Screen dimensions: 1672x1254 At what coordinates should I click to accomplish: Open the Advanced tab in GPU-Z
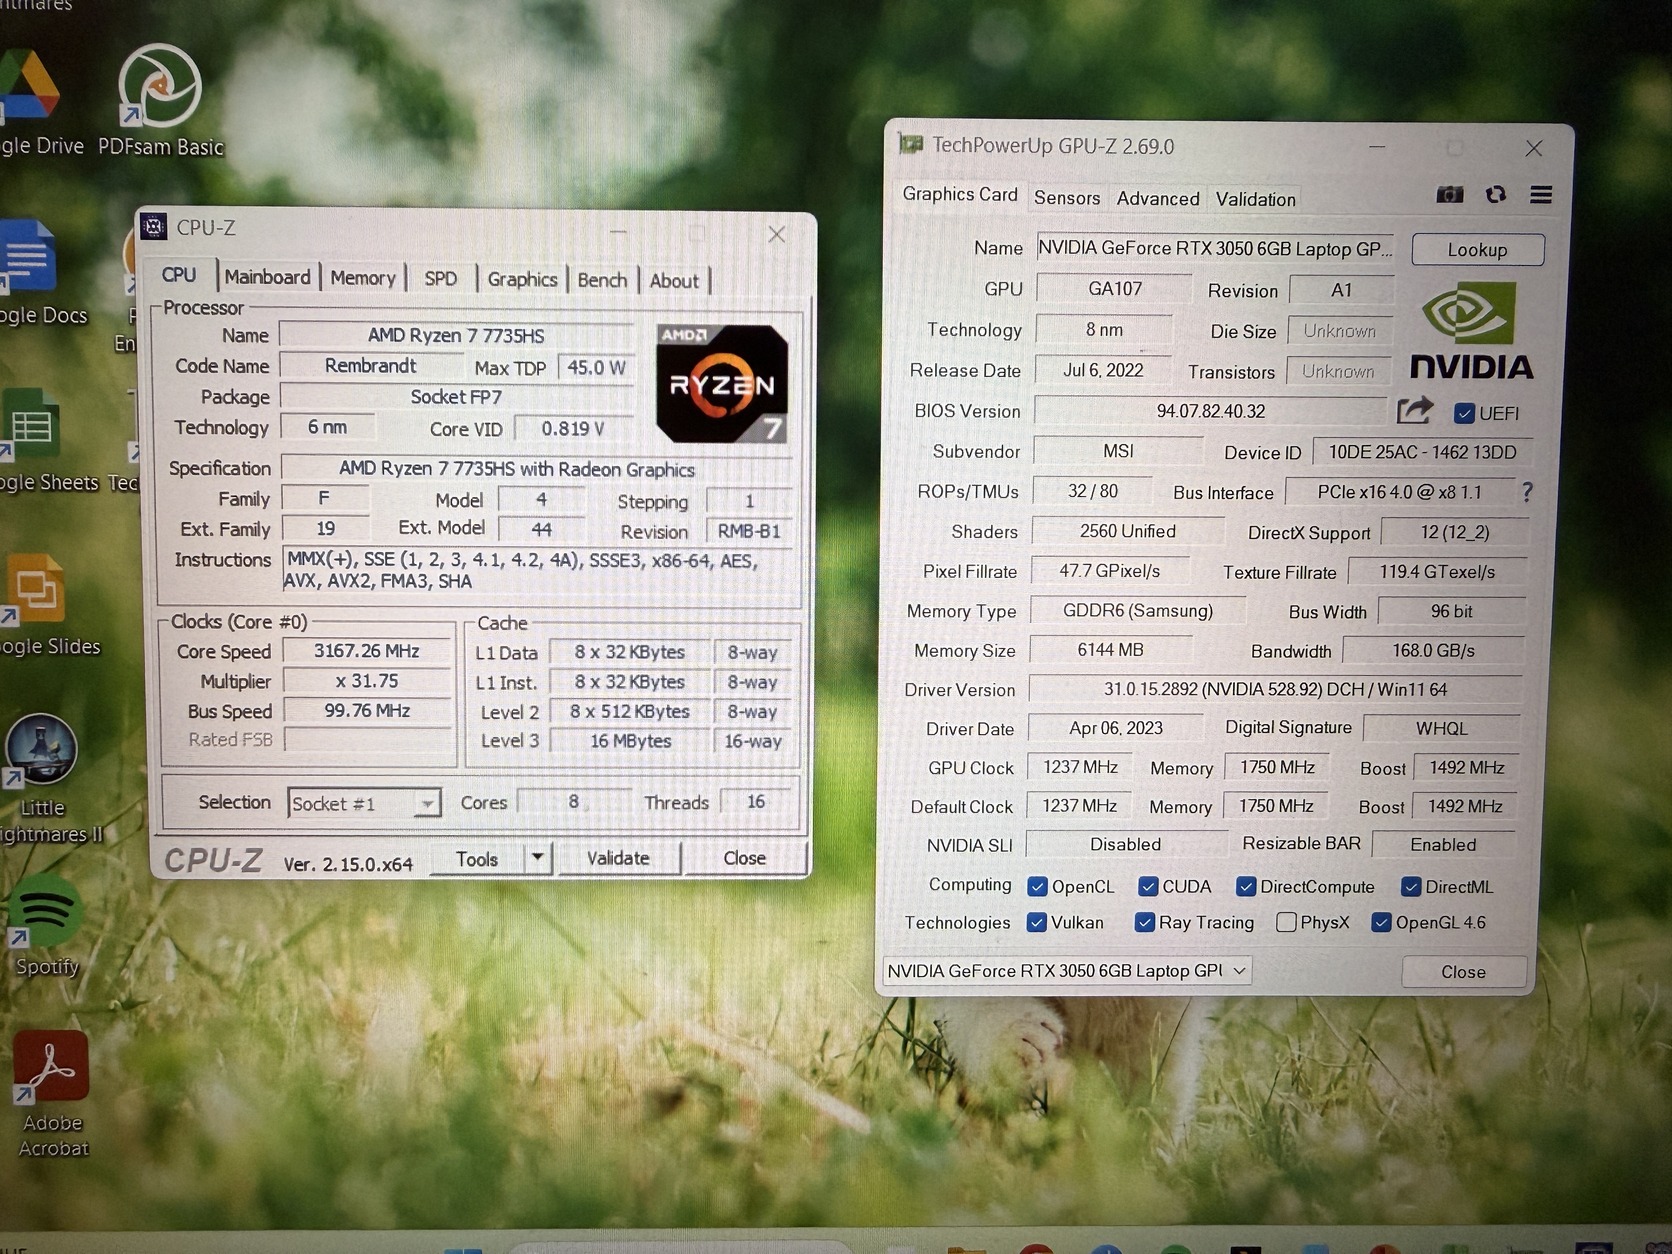[1158, 199]
